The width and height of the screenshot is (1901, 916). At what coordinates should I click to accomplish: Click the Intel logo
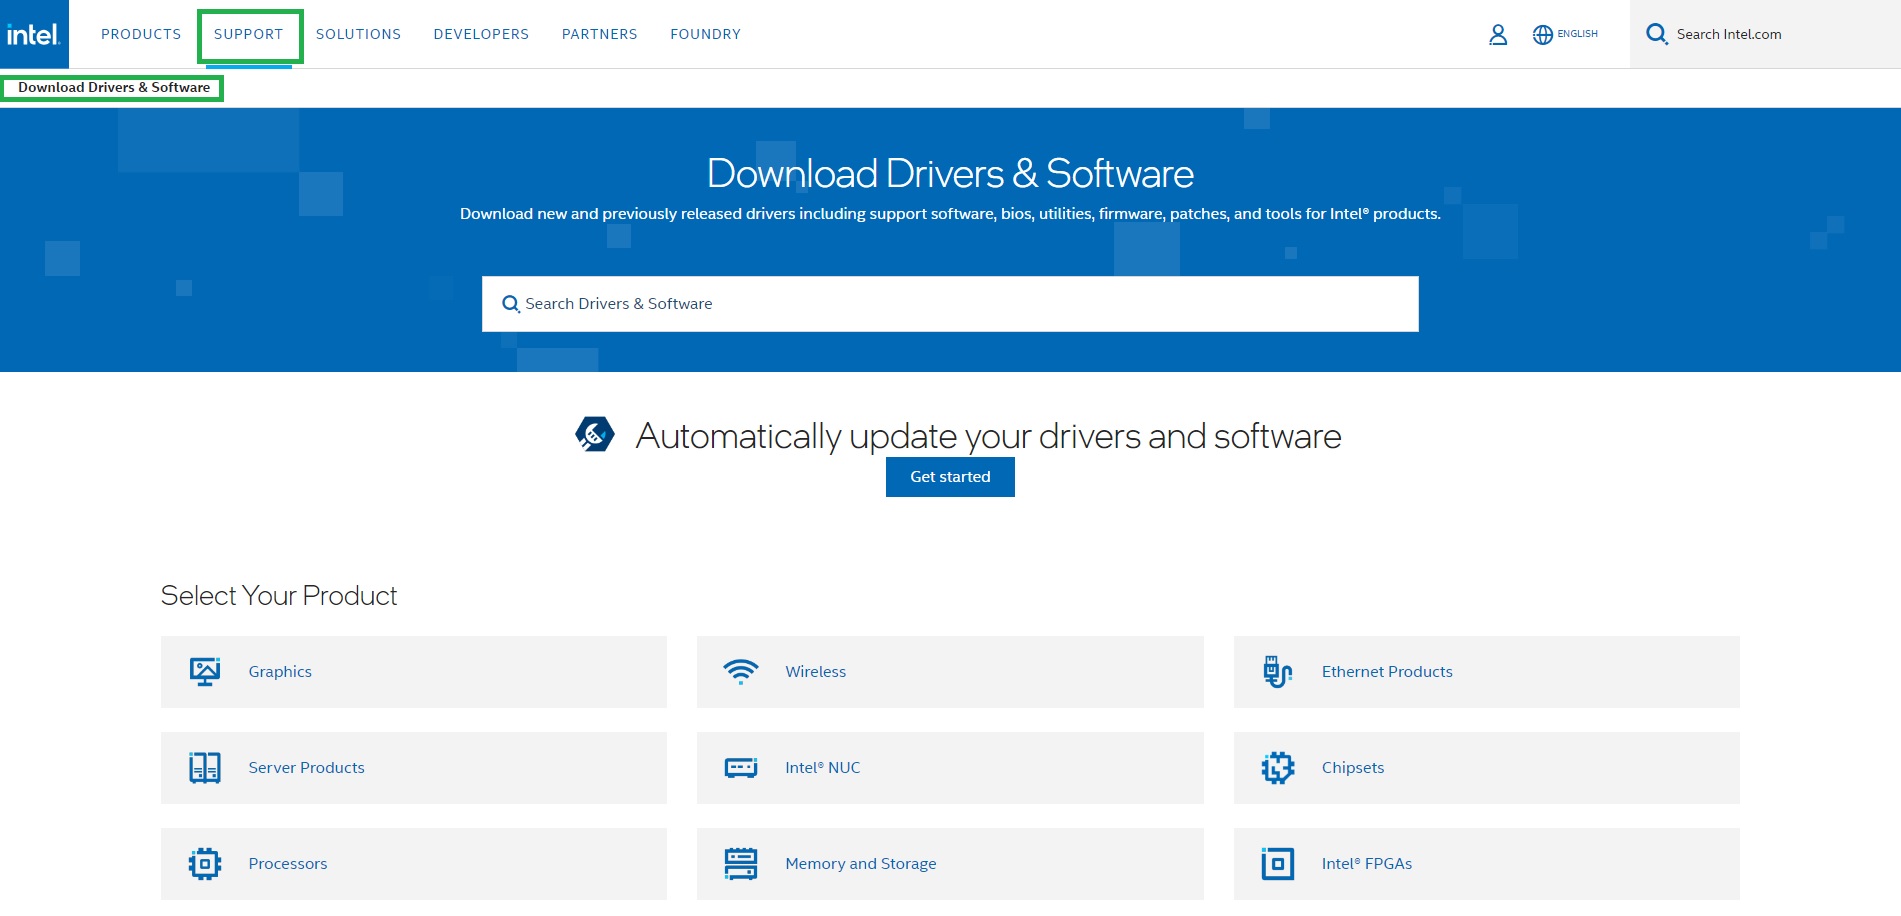(35, 33)
